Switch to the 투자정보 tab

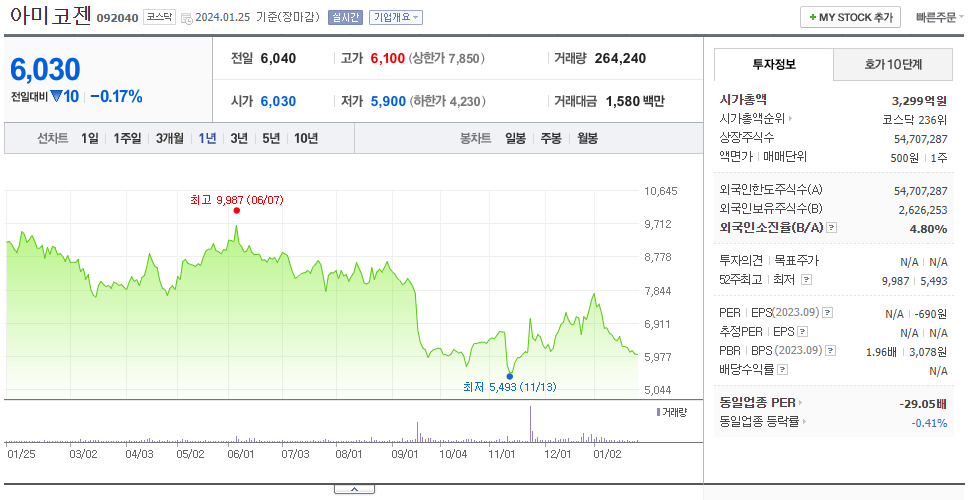[x=774, y=64]
